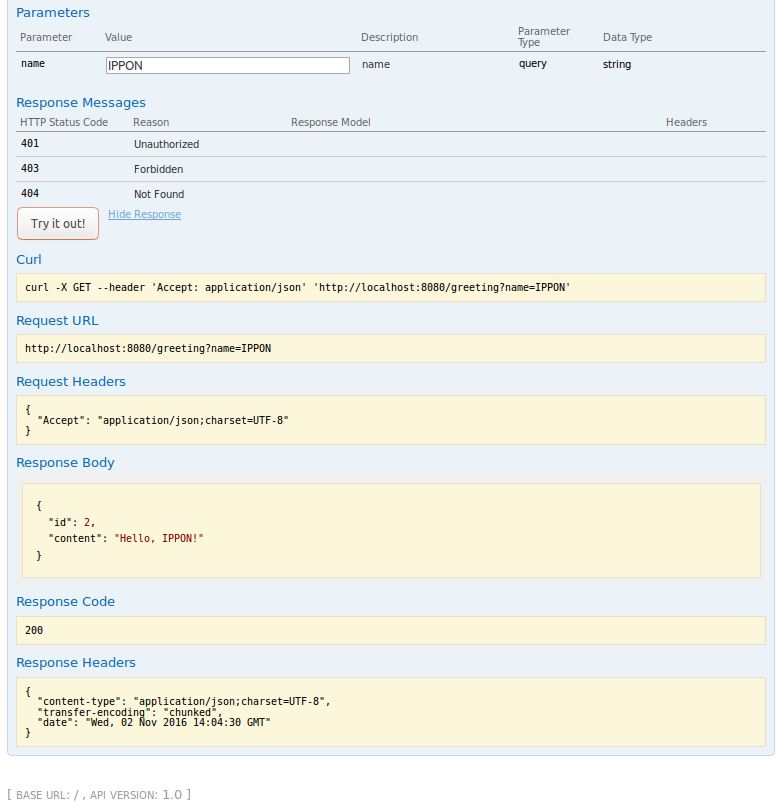Screen dimensions: 784x801
Task: Click the HTTP Status Code column header
Action: 64,122
